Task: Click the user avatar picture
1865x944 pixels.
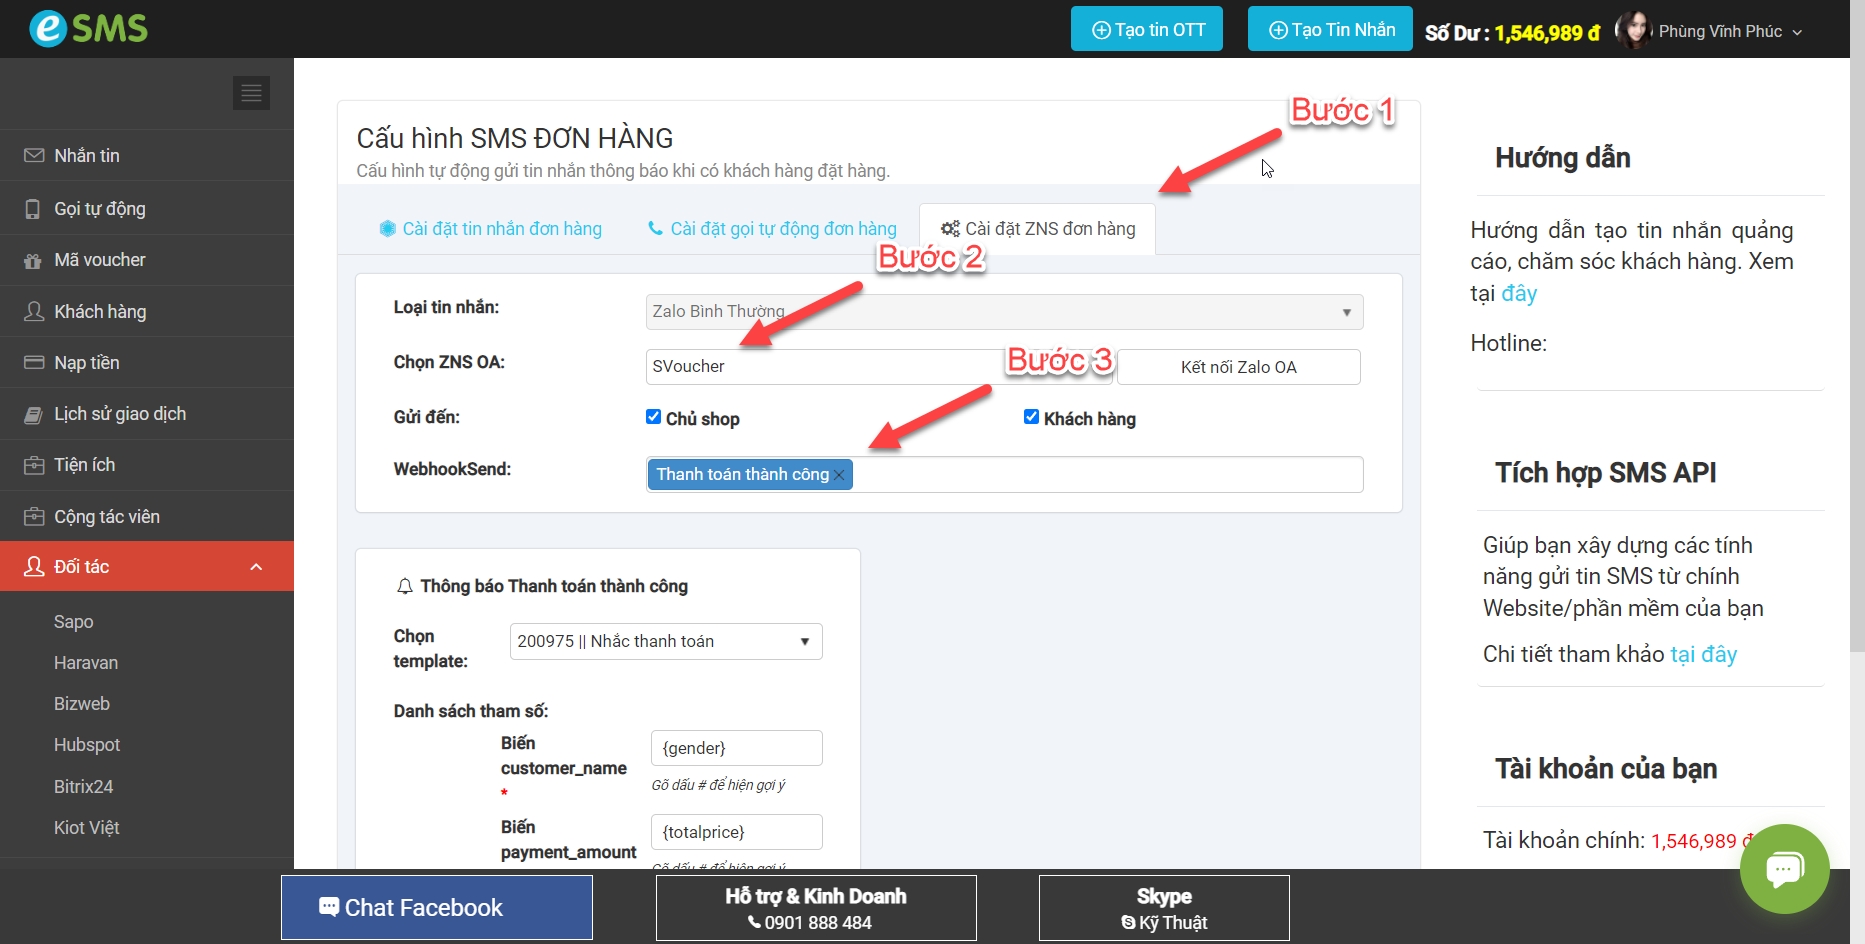Action: 1632,31
